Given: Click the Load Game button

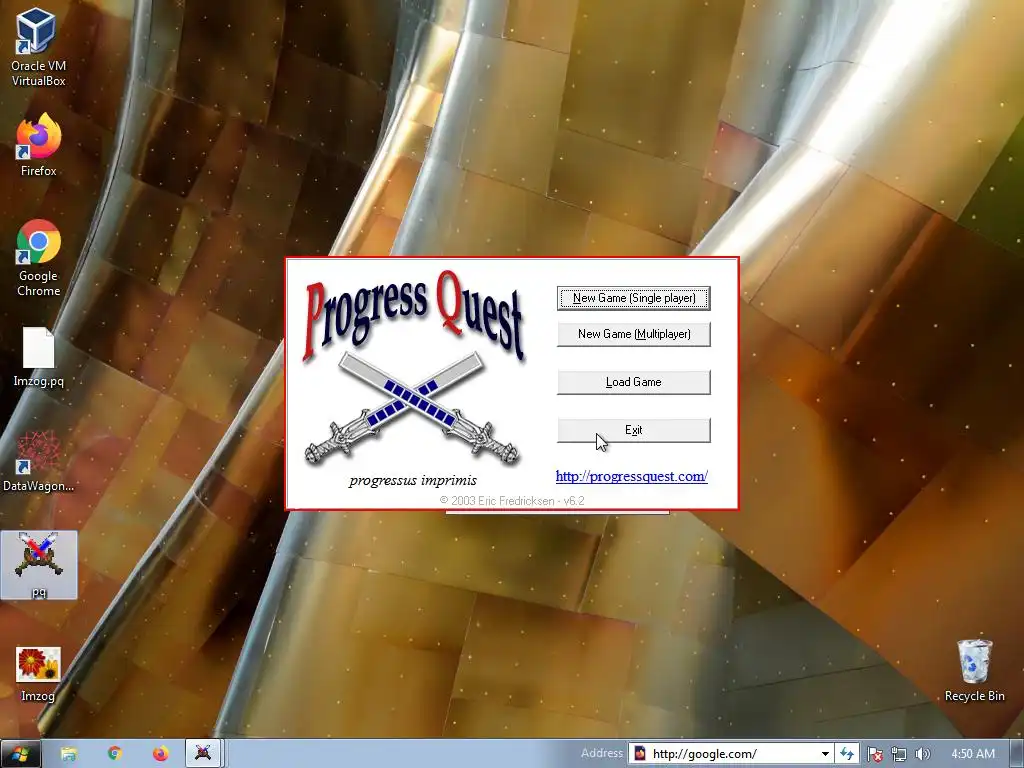Looking at the screenshot, I should click(x=633, y=382).
